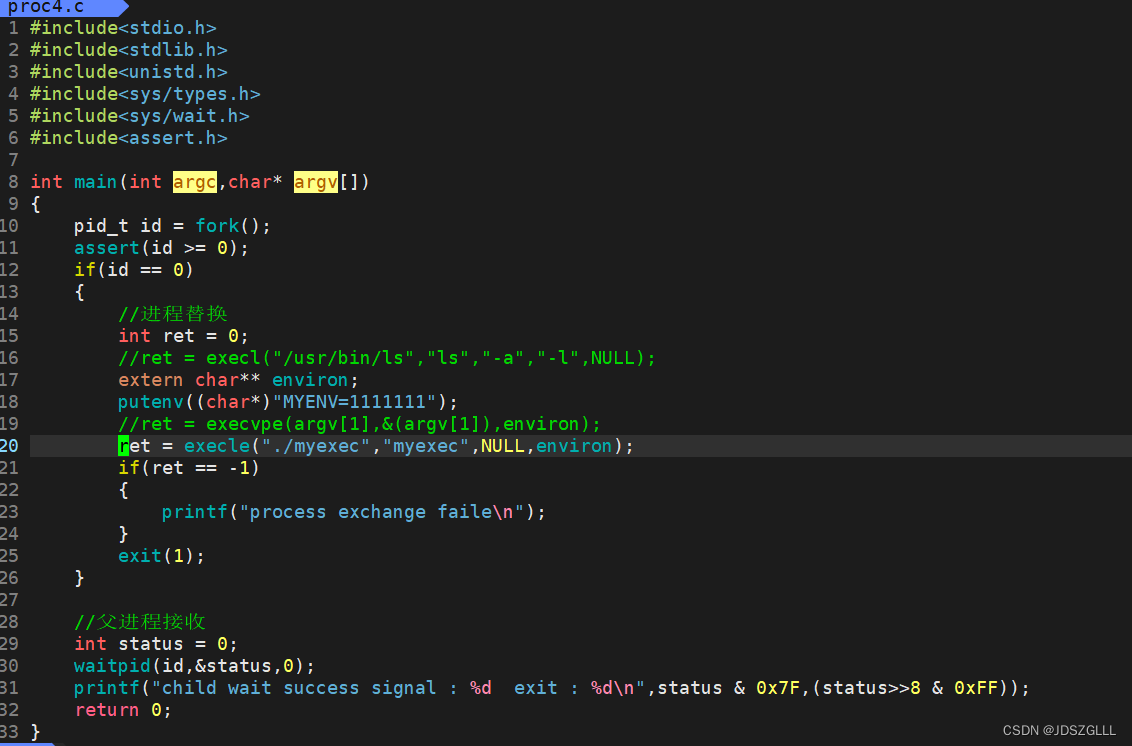Click the #include<stdio.h> line
1132x746 pixels.
coord(123,28)
